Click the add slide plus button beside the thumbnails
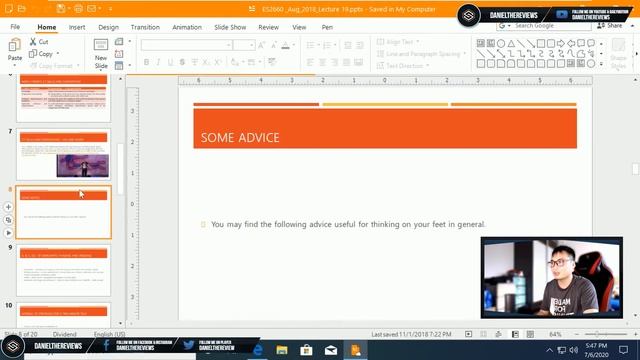Image resolution: width=640 pixels, height=360 pixels. point(8,207)
